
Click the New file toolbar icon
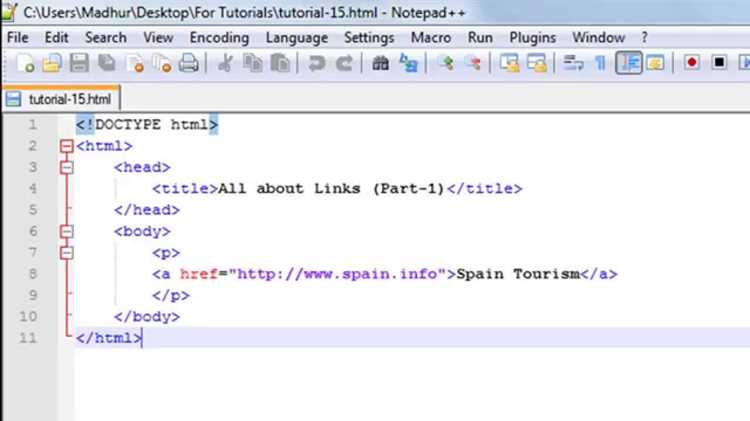point(25,63)
